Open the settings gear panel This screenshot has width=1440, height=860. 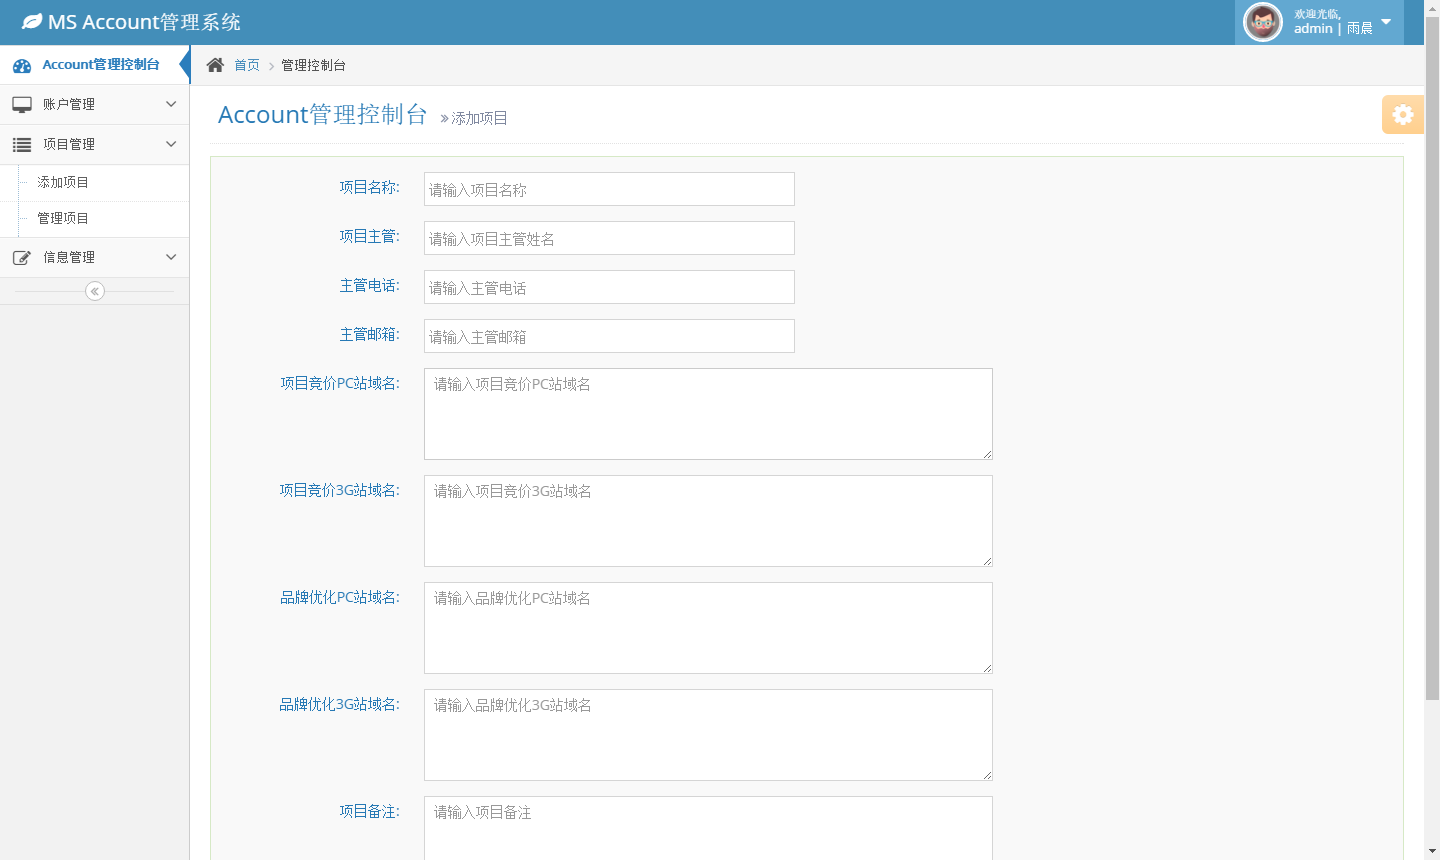(1402, 115)
